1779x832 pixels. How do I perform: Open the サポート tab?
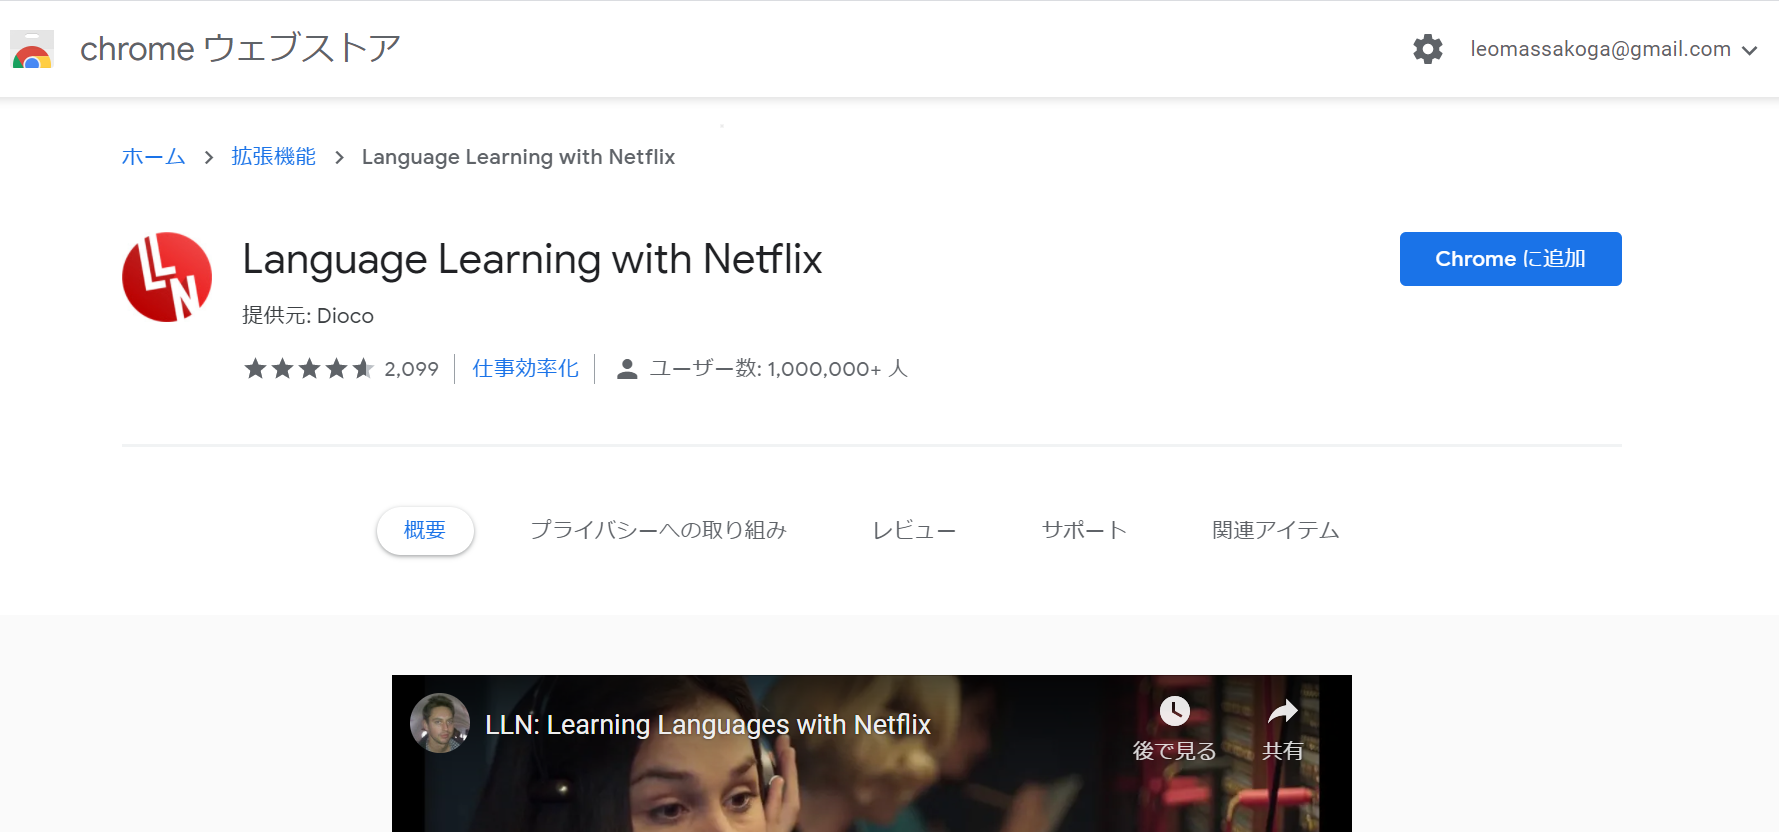pyautogui.click(x=1084, y=530)
